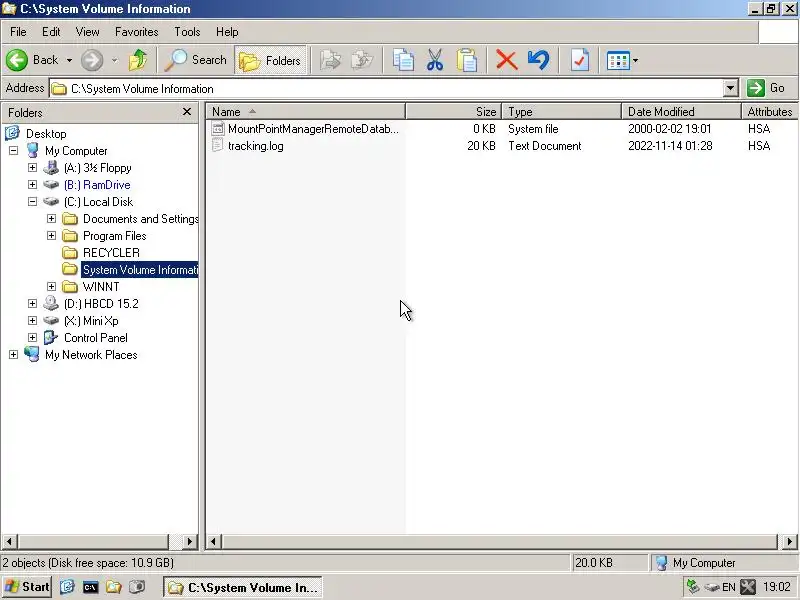Click the Show Desktop quick launch icon
This screenshot has height=600, width=800.
(67, 587)
